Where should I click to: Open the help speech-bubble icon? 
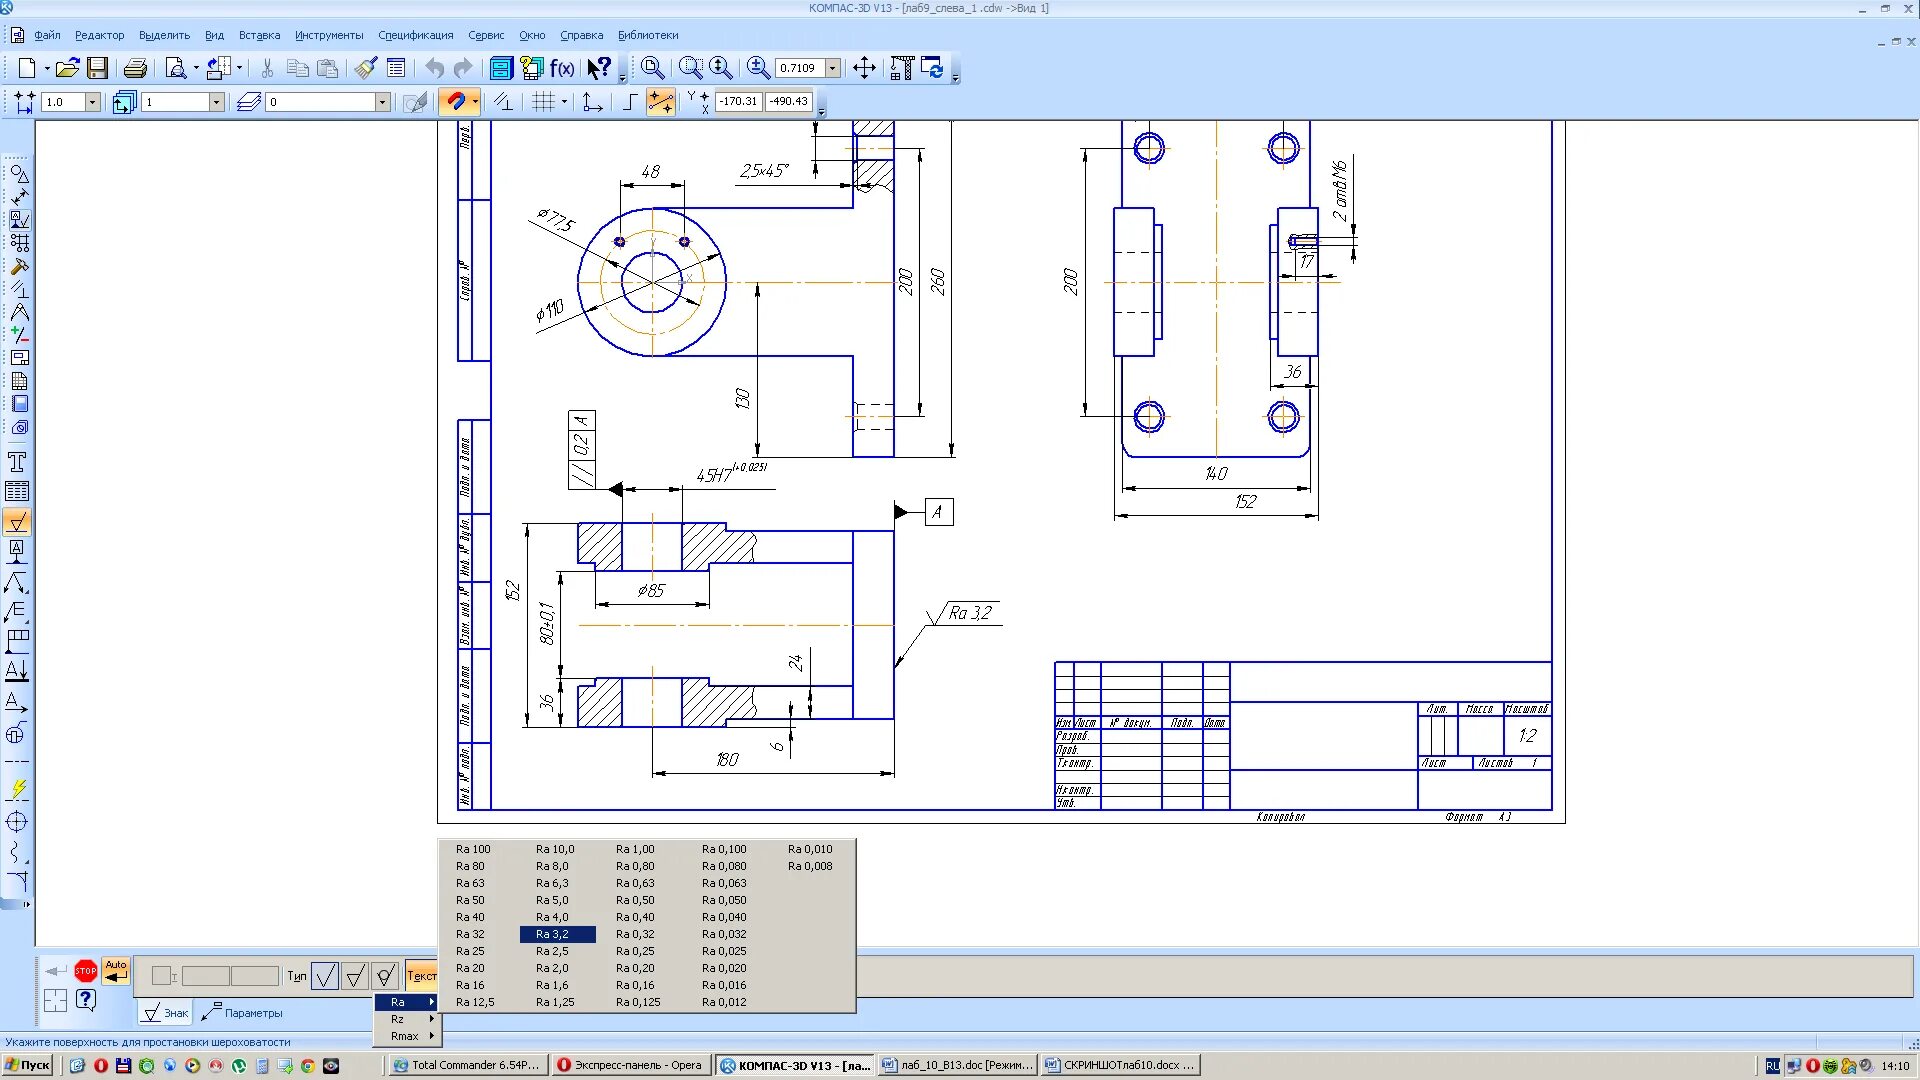click(86, 999)
